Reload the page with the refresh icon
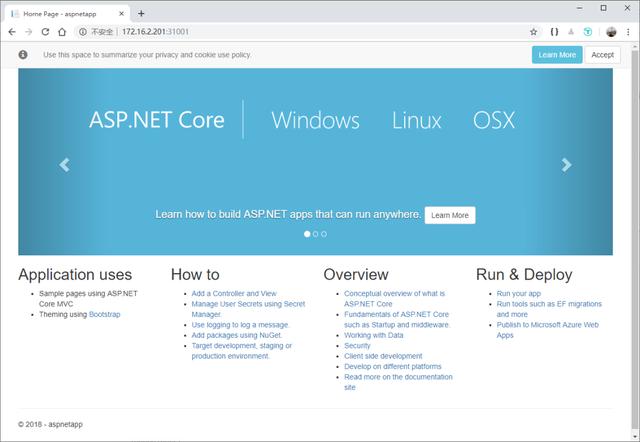This screenshot has height=442, width=640. (45, 32)
